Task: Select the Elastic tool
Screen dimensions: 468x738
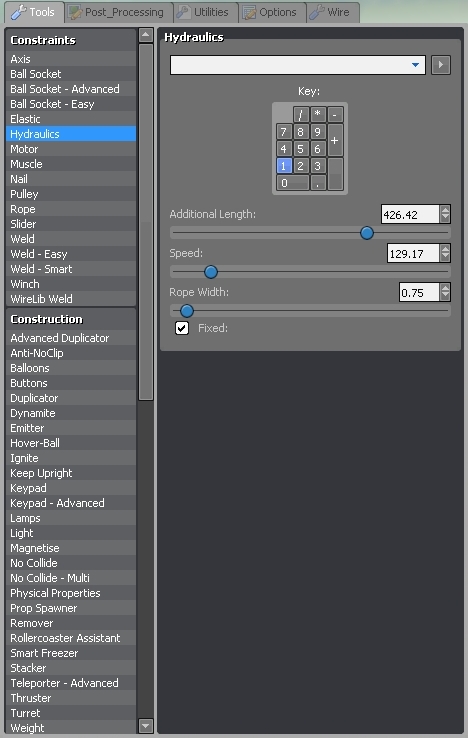Action: 71,119
